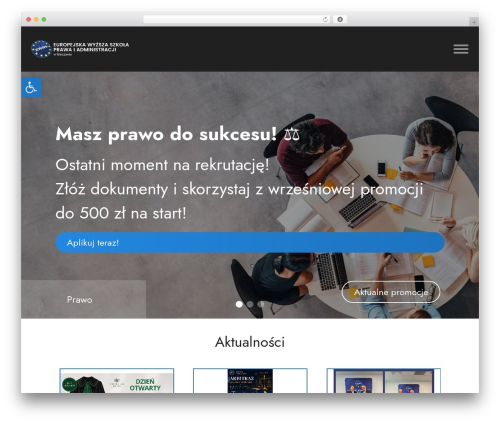Go to third slider dot
Screen dimensions: 500x423
(261, 304)
